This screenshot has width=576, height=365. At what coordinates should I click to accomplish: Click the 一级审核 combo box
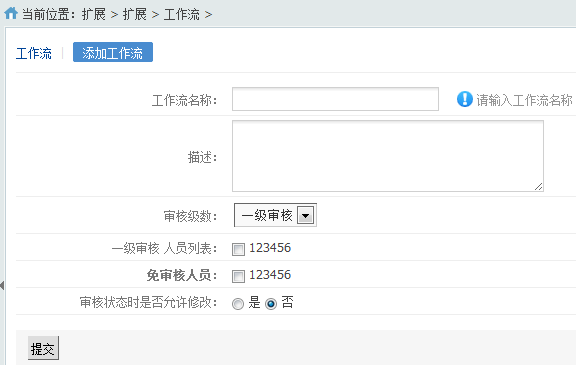point(275,215)
